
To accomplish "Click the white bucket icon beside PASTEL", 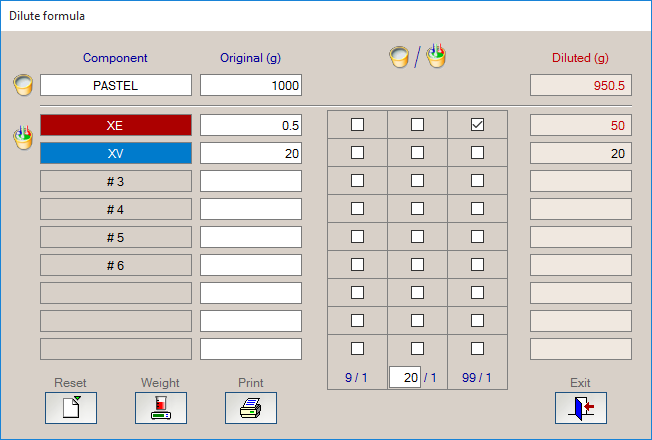I will 23,85.
